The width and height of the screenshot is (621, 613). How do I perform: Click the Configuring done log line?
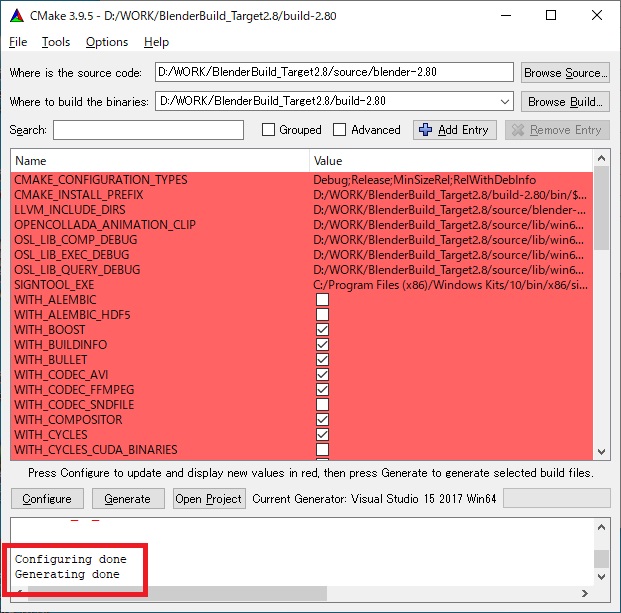[70, 559]
